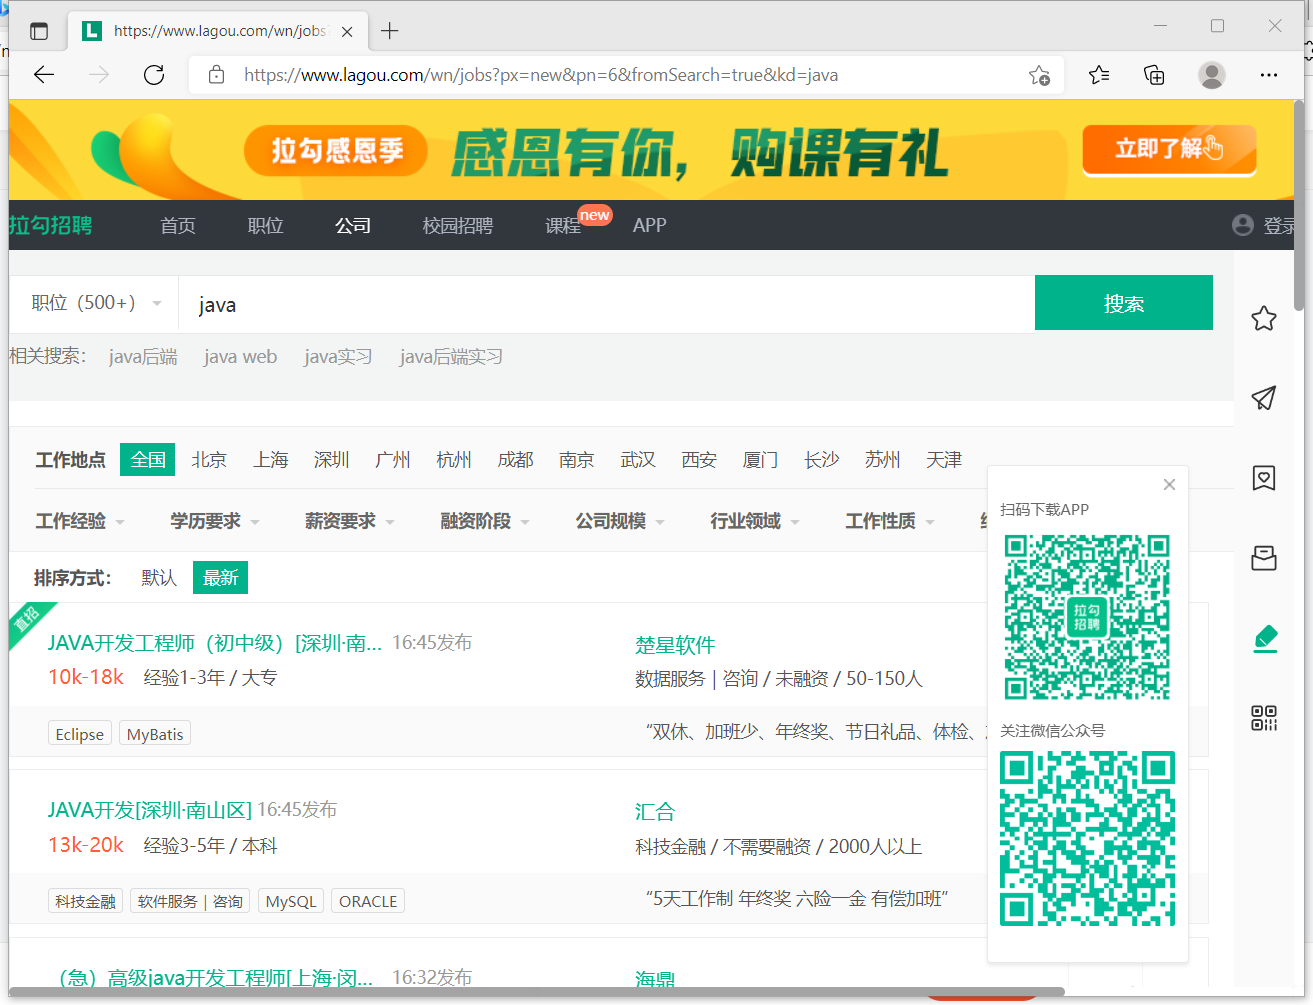Screen dimensions: 1313x1005
Task: Select the 上海 location filter
Action: [271, 460]
